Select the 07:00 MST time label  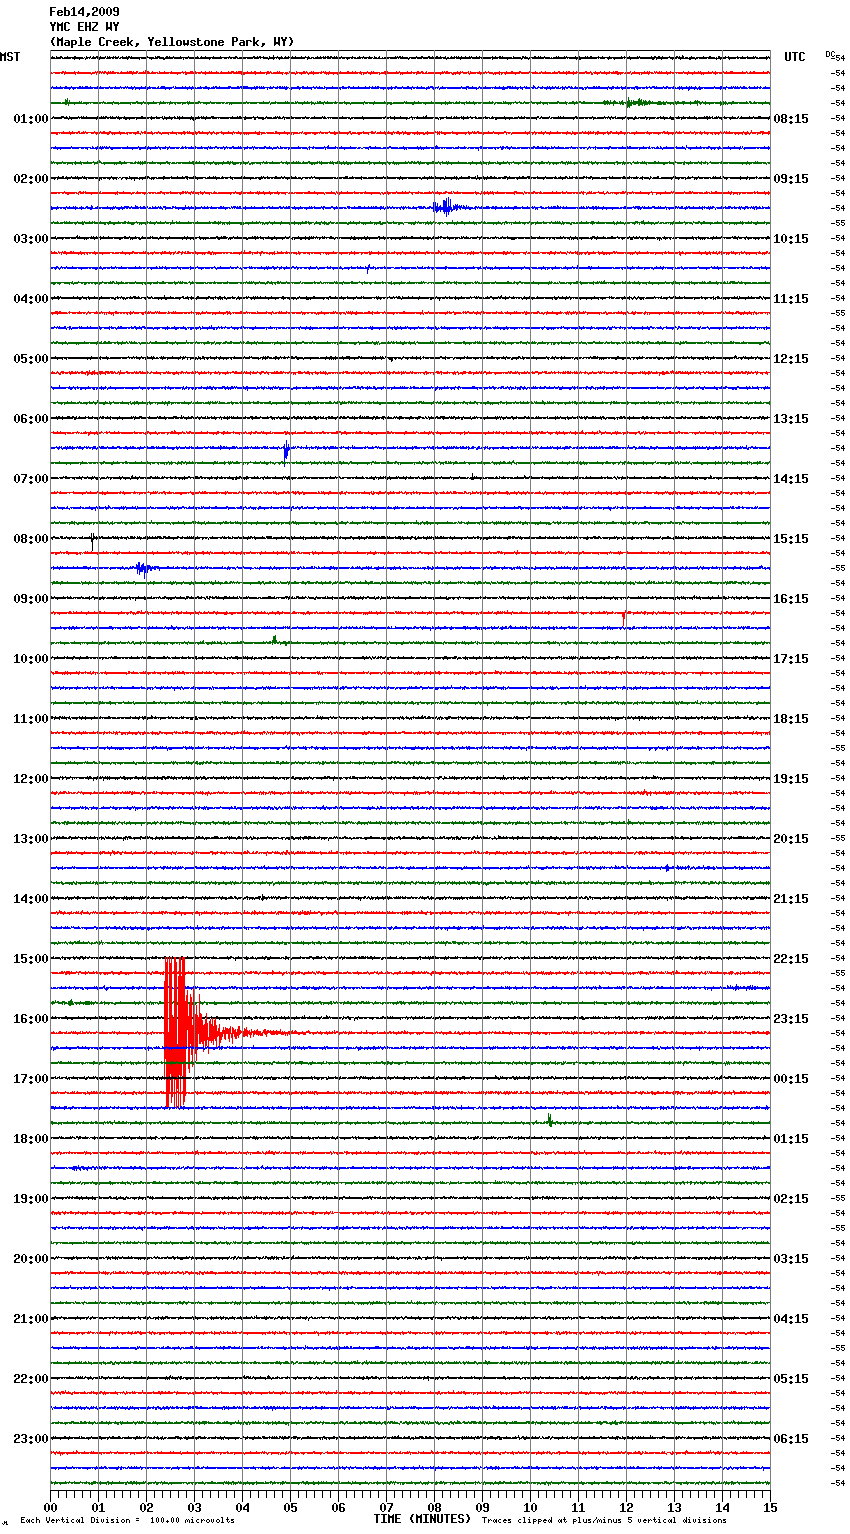(31, 479)
